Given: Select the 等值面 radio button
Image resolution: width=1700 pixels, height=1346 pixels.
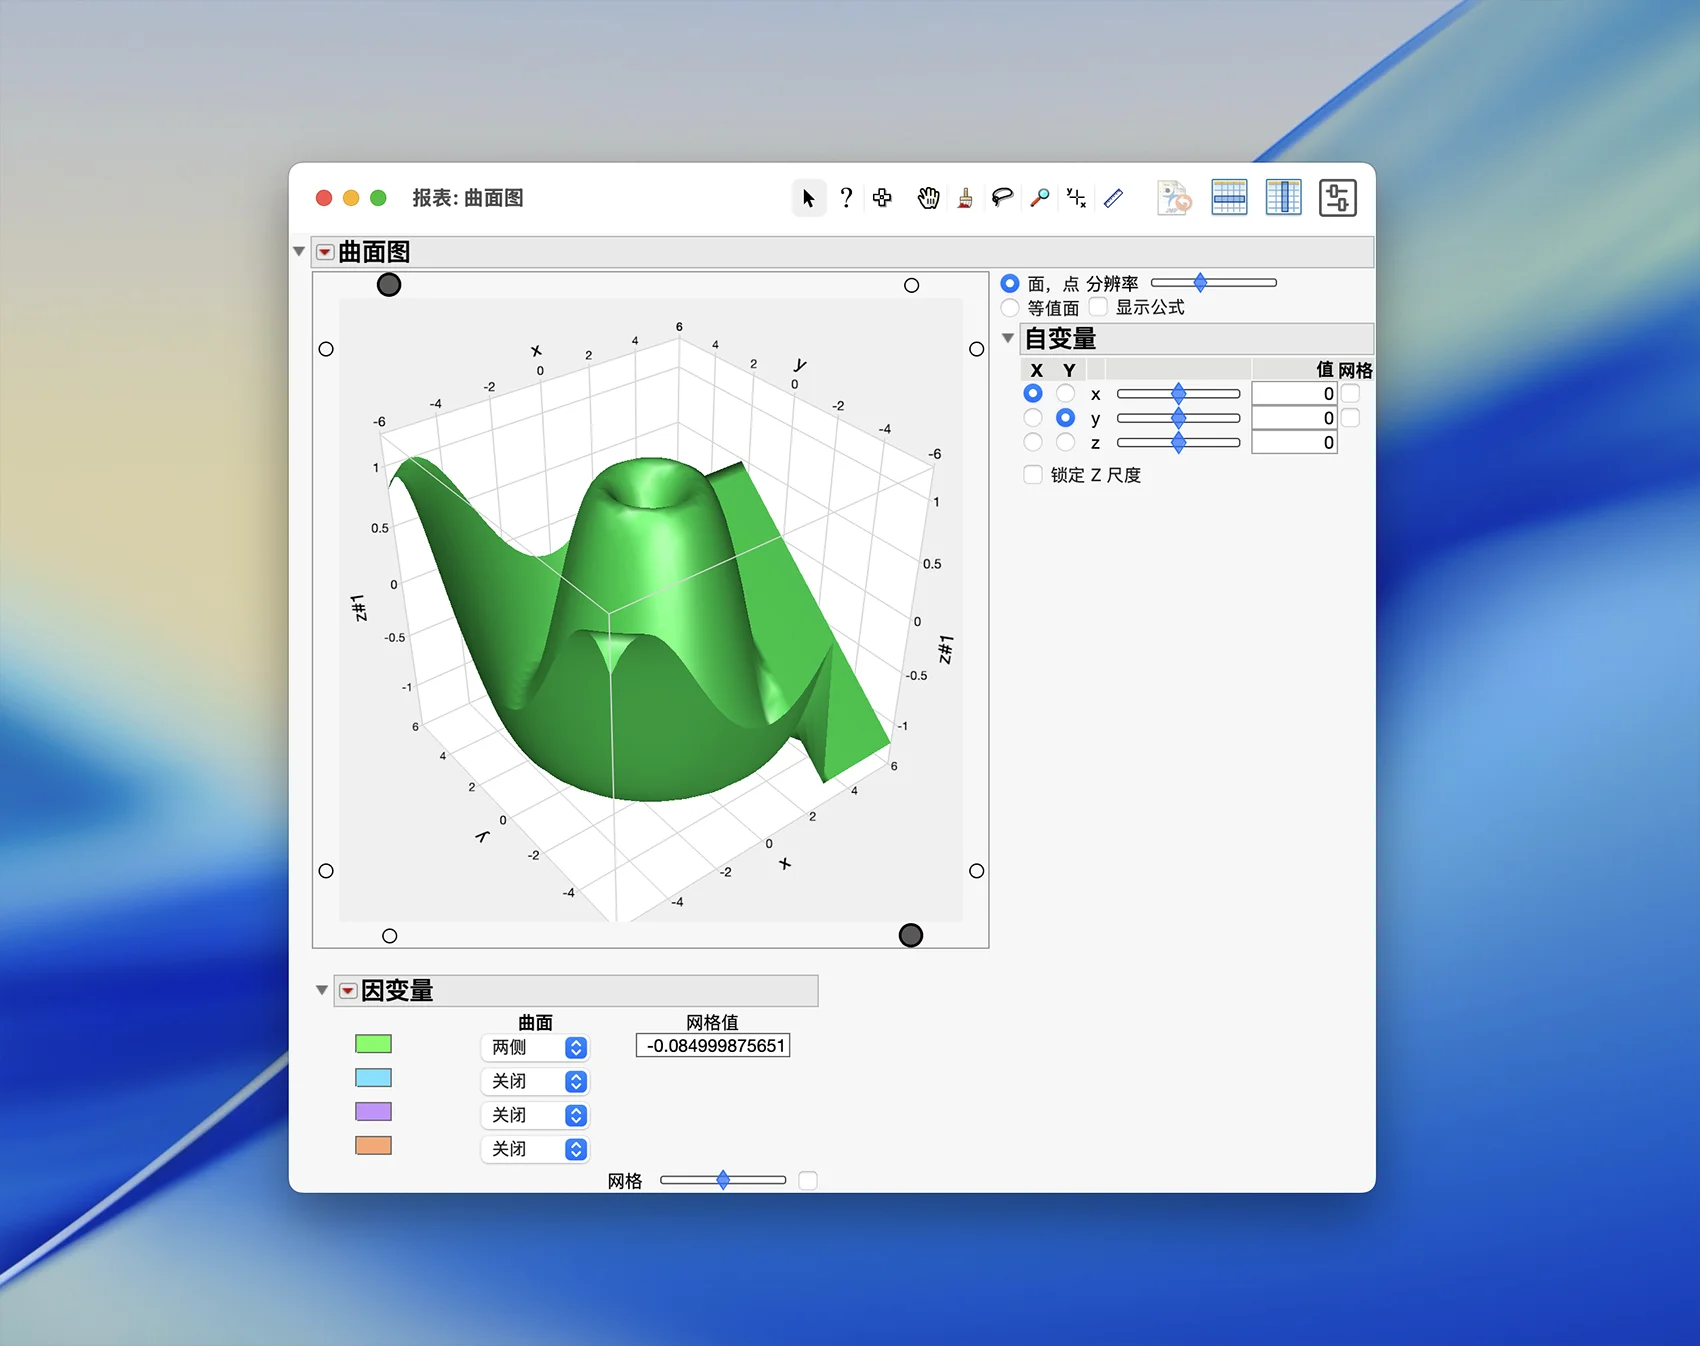Looking at the screenshot, I should [1010, 308].
